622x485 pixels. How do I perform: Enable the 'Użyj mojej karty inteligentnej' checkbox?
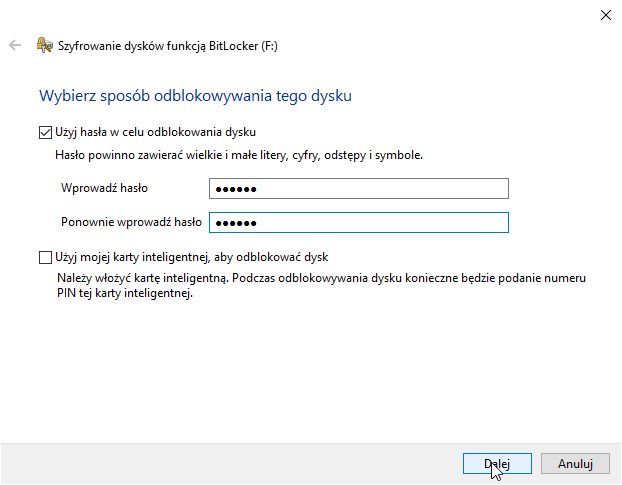tap(45, 257)
